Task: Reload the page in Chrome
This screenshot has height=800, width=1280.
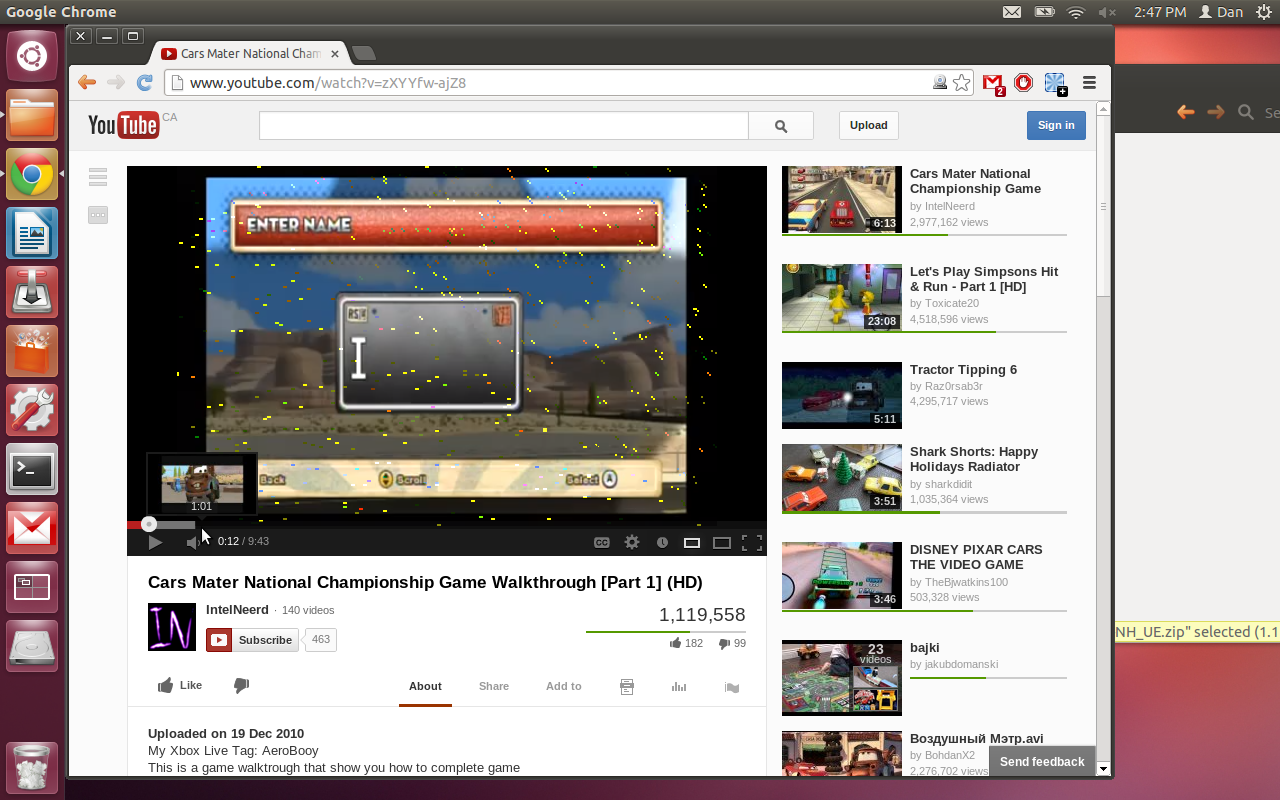Action: point(145,82)
